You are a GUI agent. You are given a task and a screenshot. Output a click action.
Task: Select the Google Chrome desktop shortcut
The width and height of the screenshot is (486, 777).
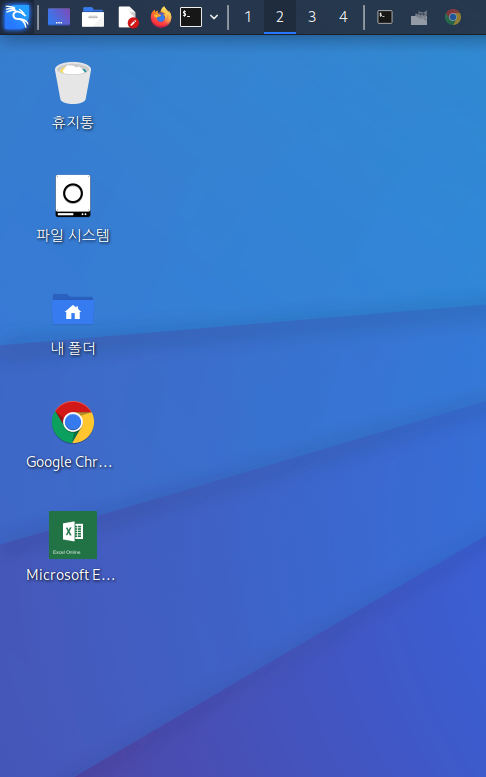(x=73, y=422)
